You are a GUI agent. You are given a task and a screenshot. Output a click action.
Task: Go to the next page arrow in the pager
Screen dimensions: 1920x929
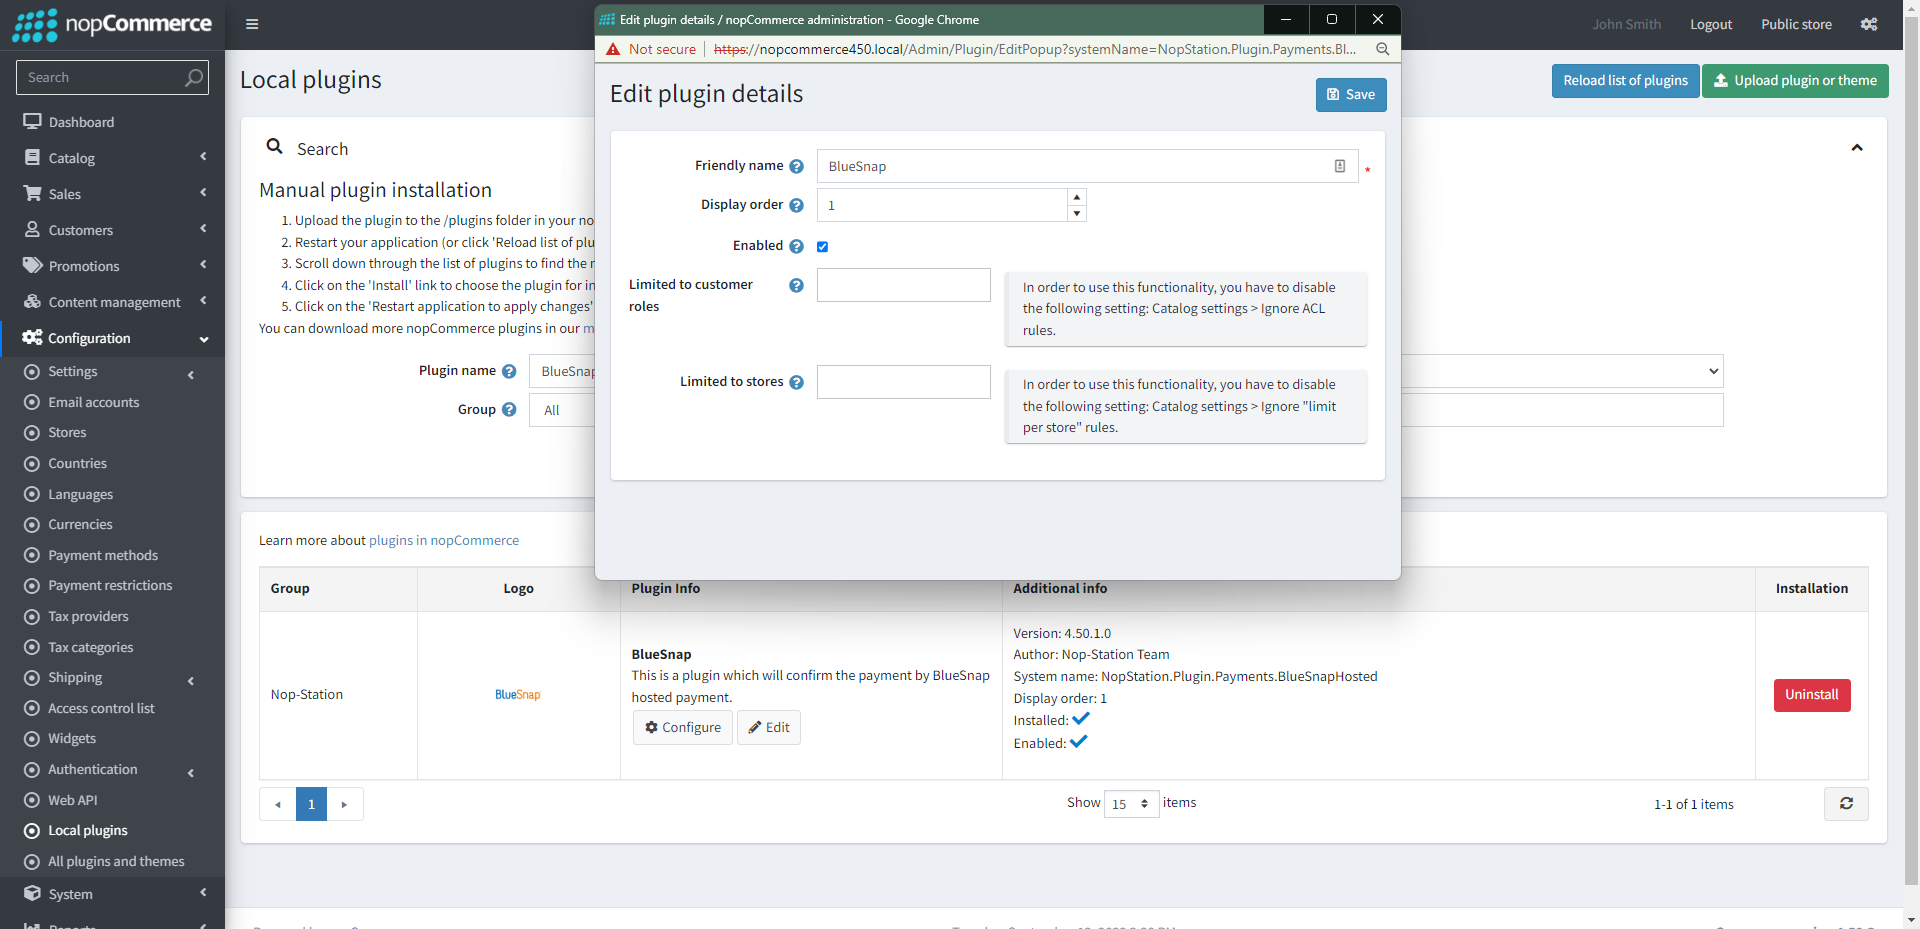coord(344,804)
